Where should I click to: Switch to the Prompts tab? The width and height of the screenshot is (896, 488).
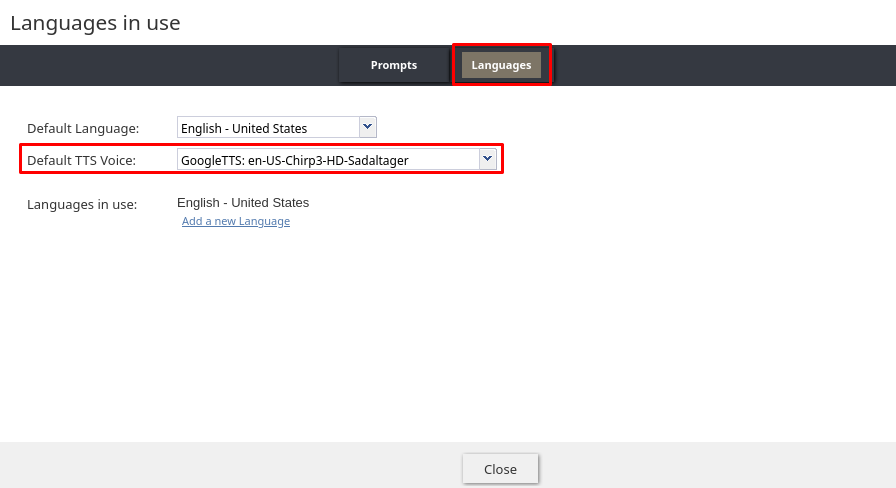393,65
